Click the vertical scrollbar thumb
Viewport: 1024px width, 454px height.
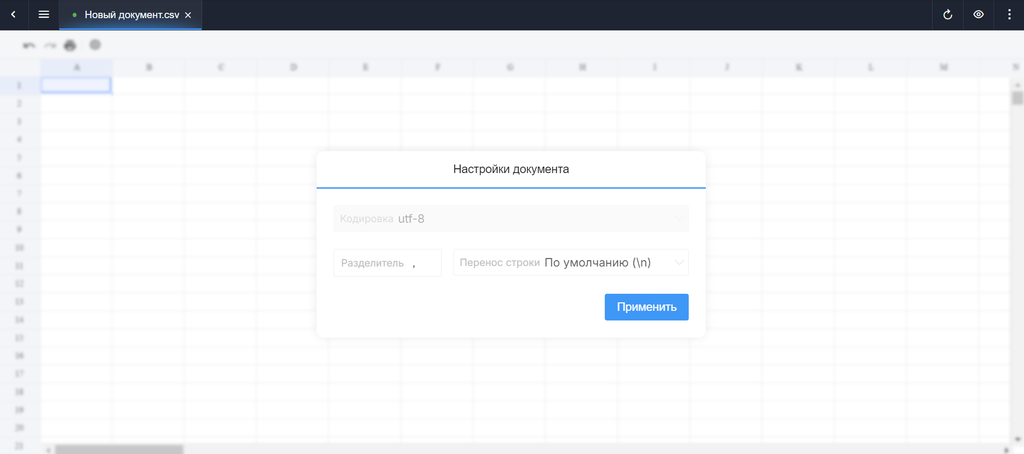point(1017,98)
